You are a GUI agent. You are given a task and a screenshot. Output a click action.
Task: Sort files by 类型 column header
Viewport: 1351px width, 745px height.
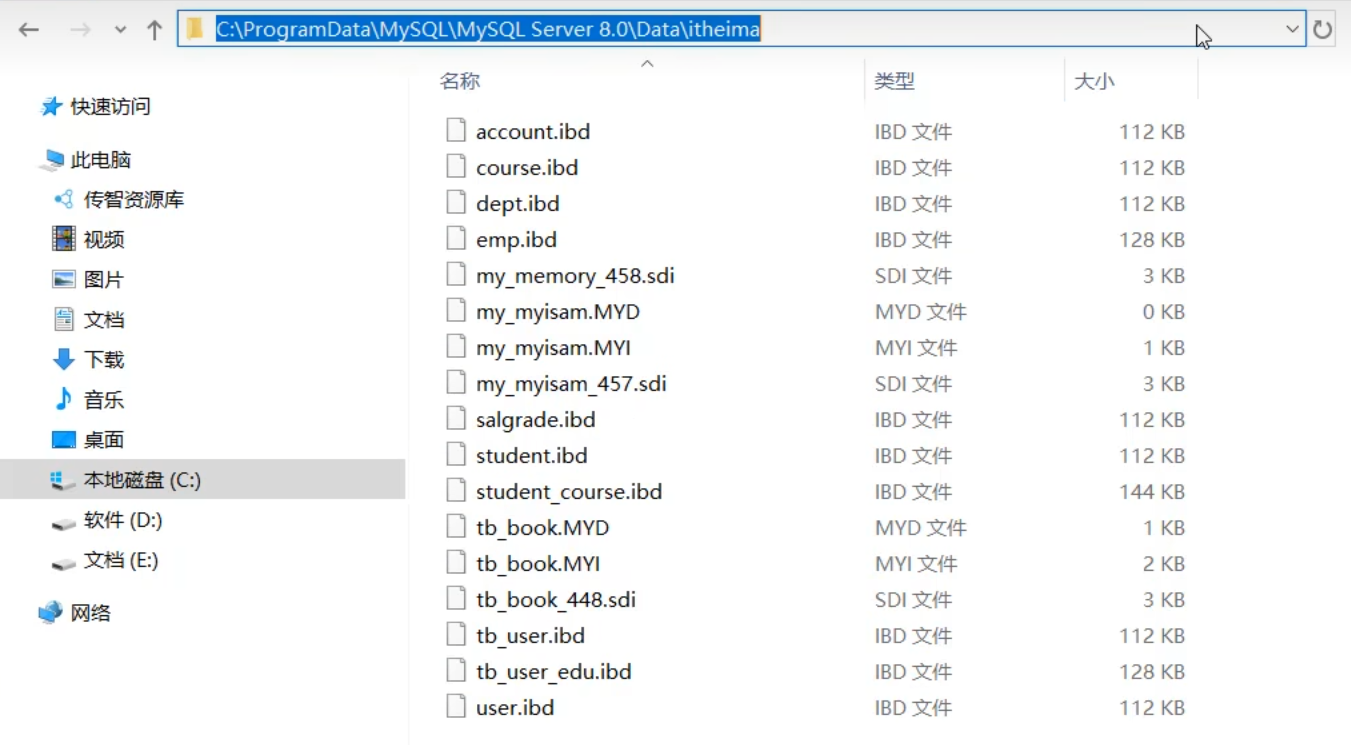[894, 81]
